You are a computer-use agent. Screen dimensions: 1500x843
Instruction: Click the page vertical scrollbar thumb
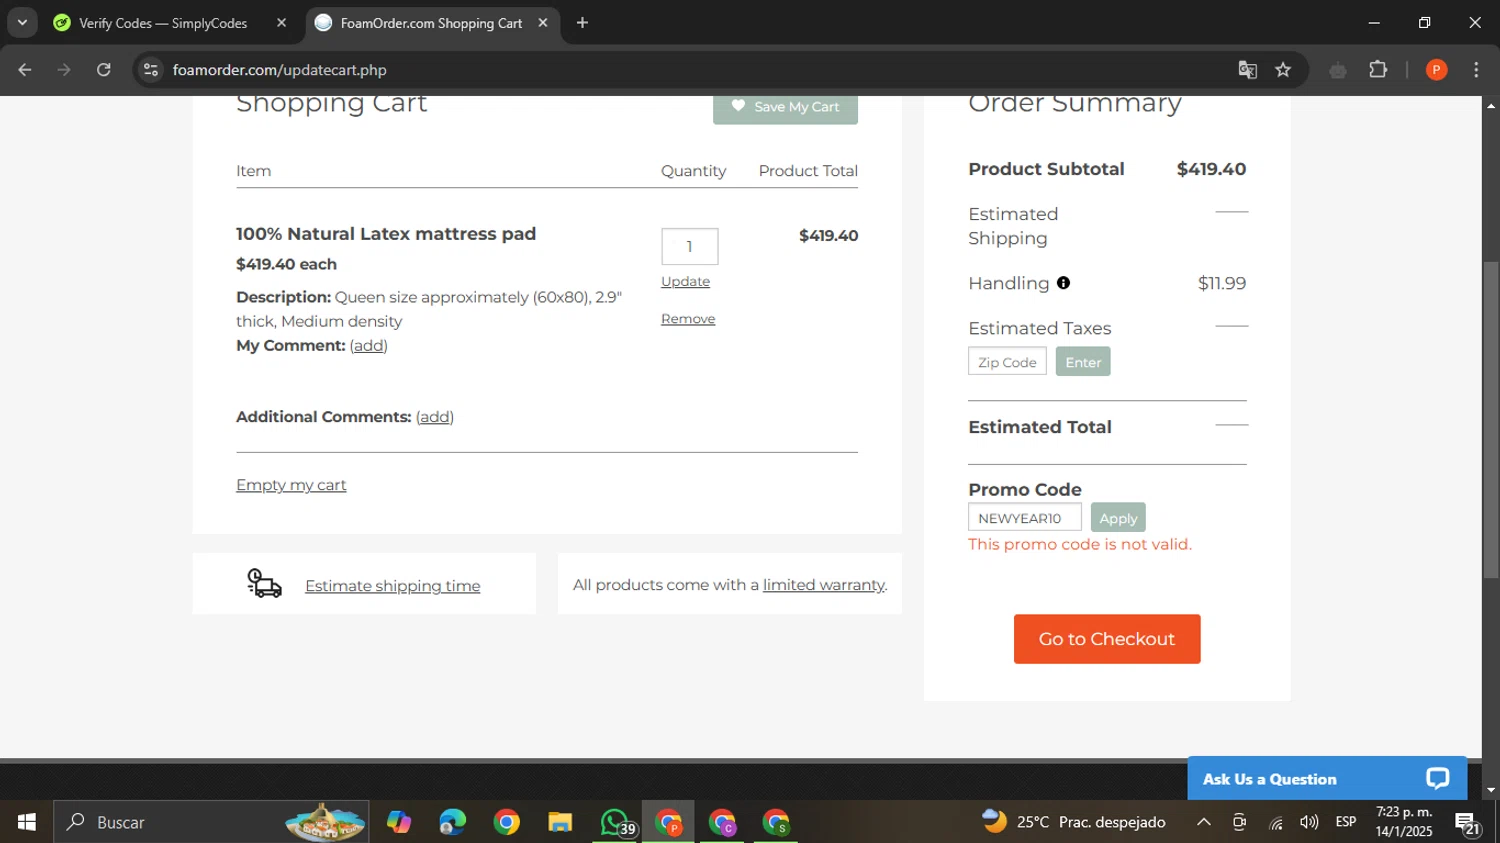pos(1491,420)
